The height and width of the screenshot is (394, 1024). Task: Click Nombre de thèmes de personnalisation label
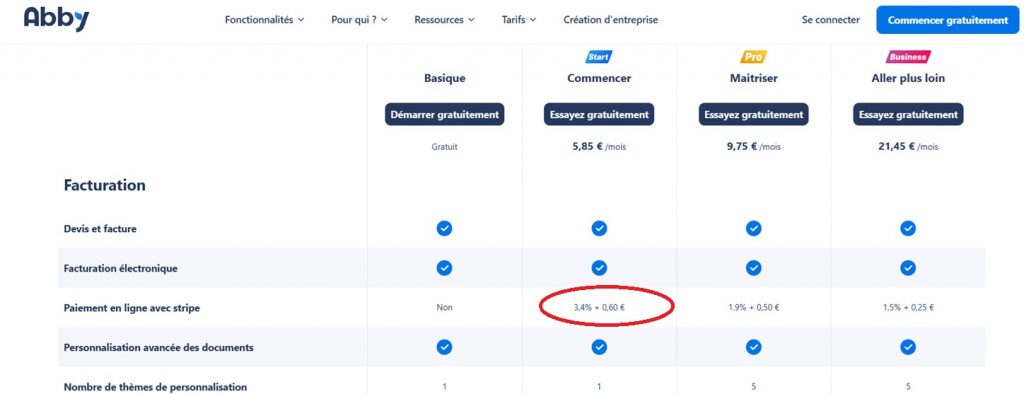[x=155, y=387]
